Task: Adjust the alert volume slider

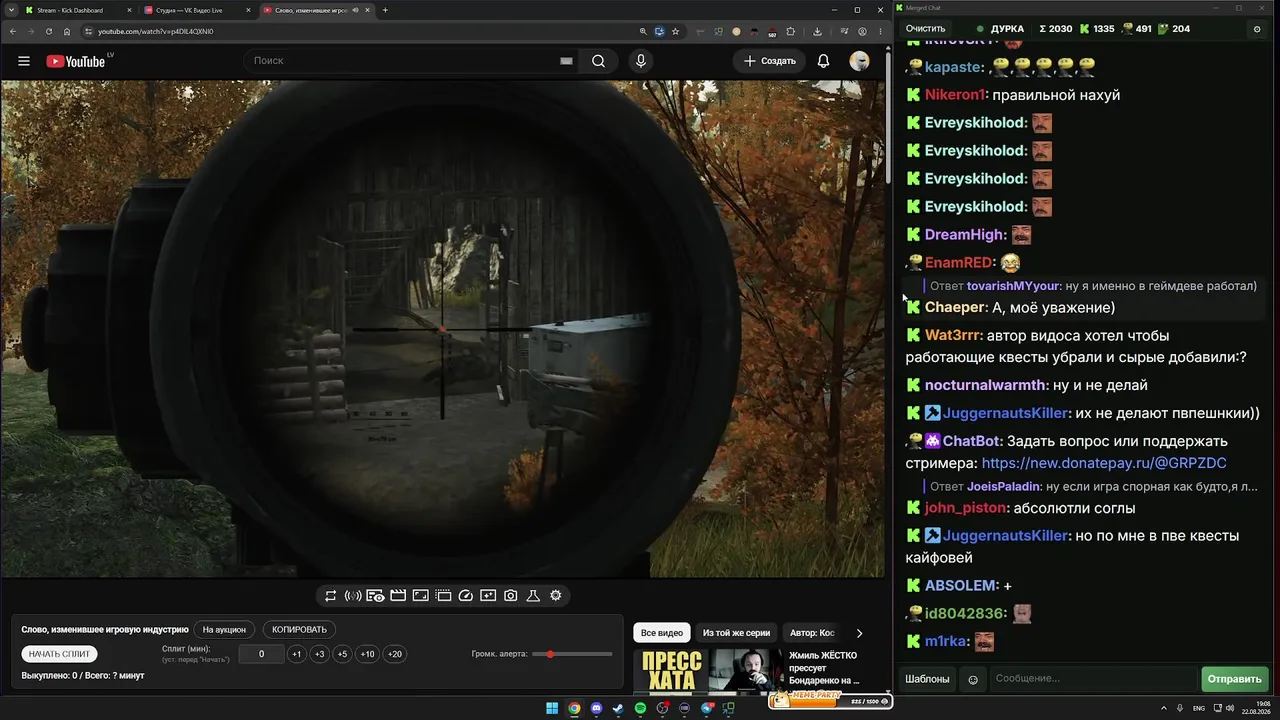Action: point(572,654)
